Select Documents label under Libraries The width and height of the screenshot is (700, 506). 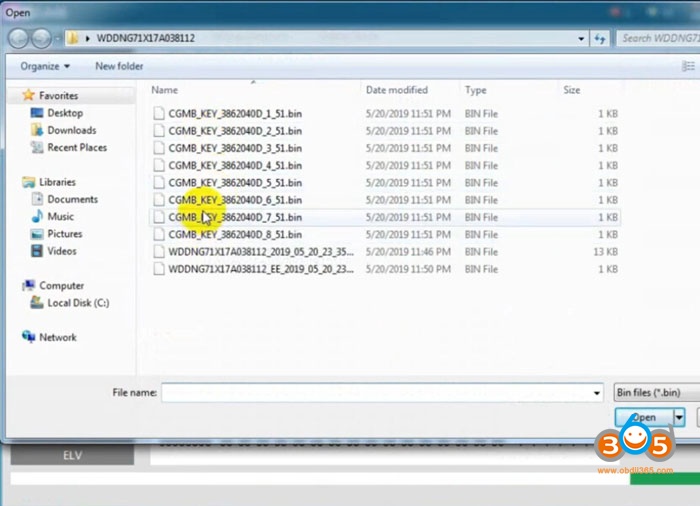(x=72, y=199)
